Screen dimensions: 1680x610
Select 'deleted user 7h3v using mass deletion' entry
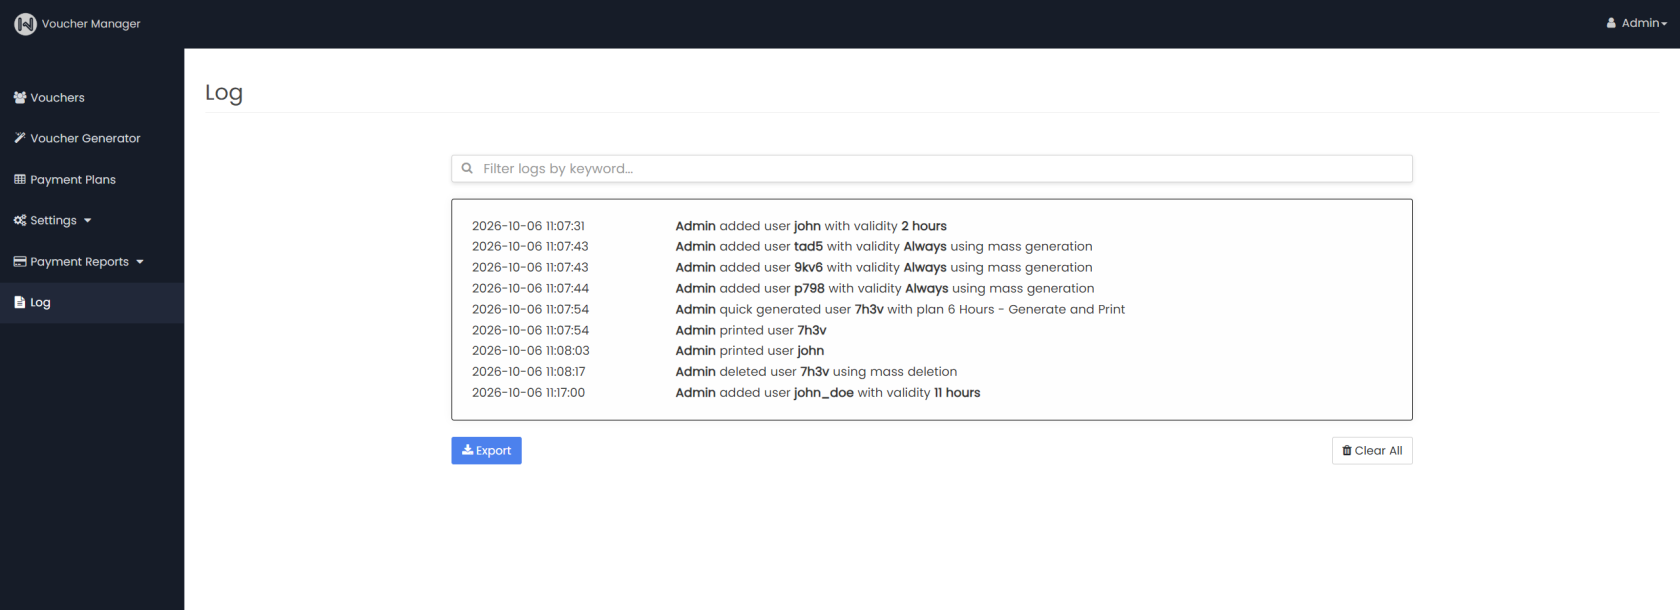(816, 372)
